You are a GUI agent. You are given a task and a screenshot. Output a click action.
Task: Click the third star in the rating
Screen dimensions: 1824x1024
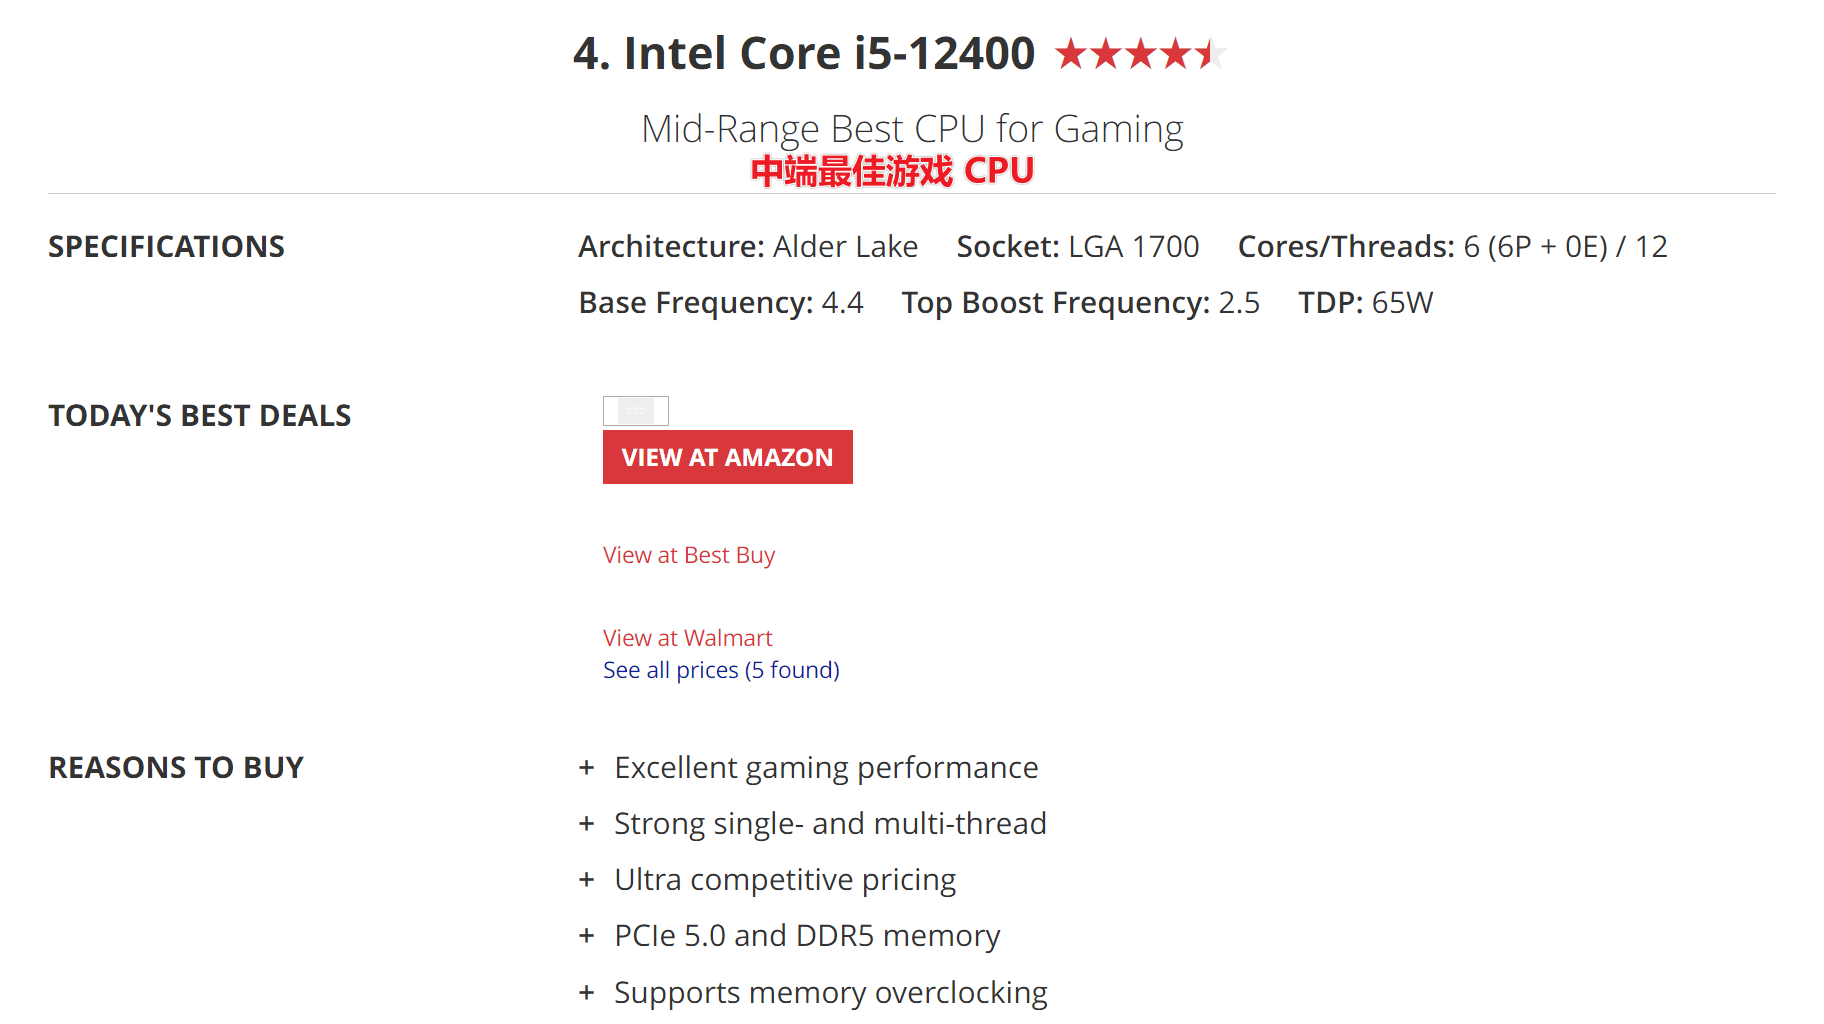tap(1143, 54)
